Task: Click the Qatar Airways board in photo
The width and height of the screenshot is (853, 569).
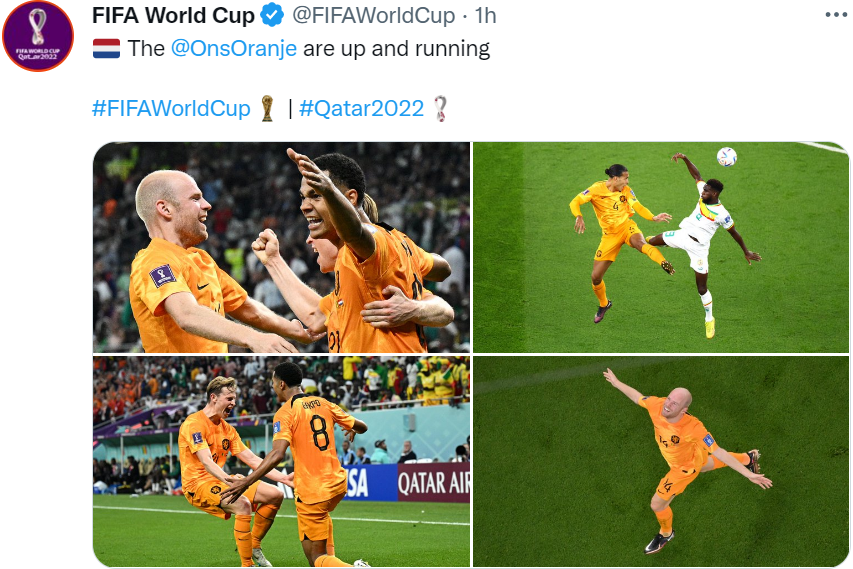Action: [433, 483]
